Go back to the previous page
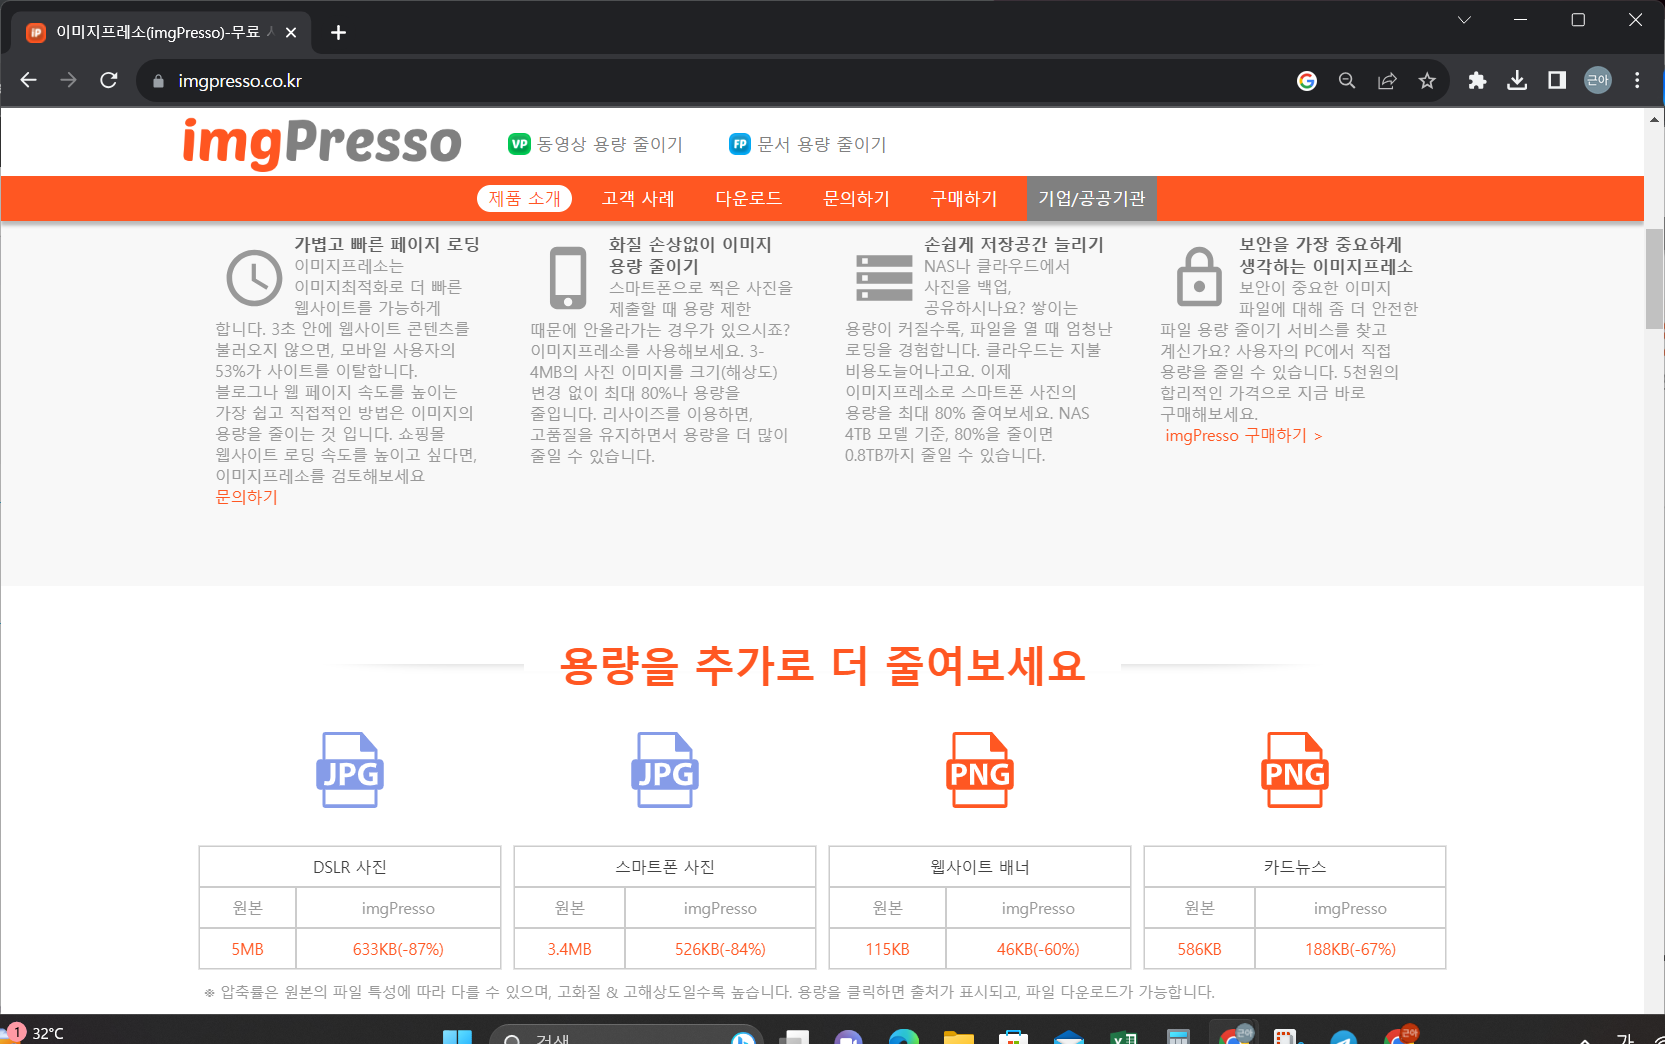The image size is (1665, 1044). click(28, 80)
